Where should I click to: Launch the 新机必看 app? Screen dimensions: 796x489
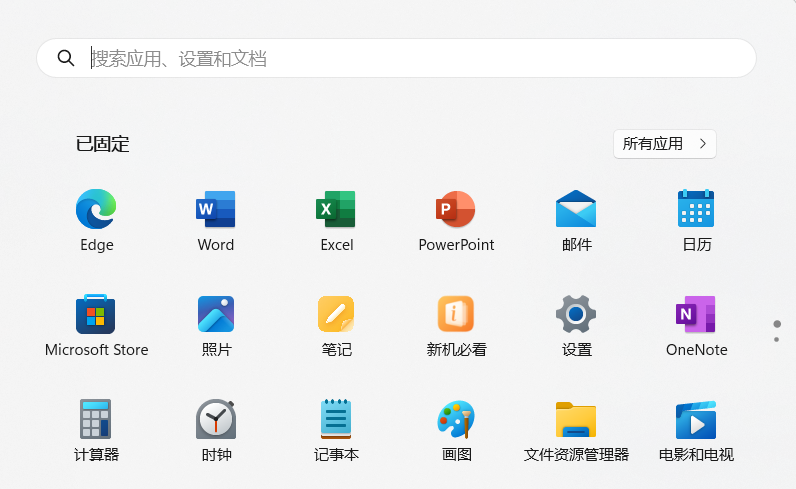pyautogui.click(x=456, y=314)
